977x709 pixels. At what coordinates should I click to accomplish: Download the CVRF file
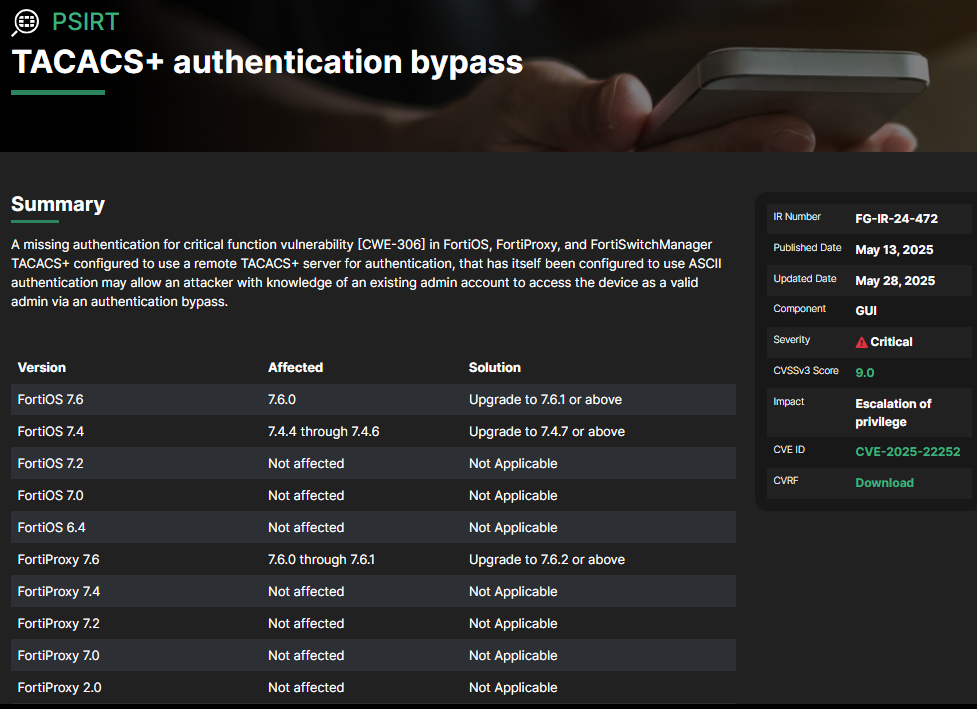click(884, 483)
